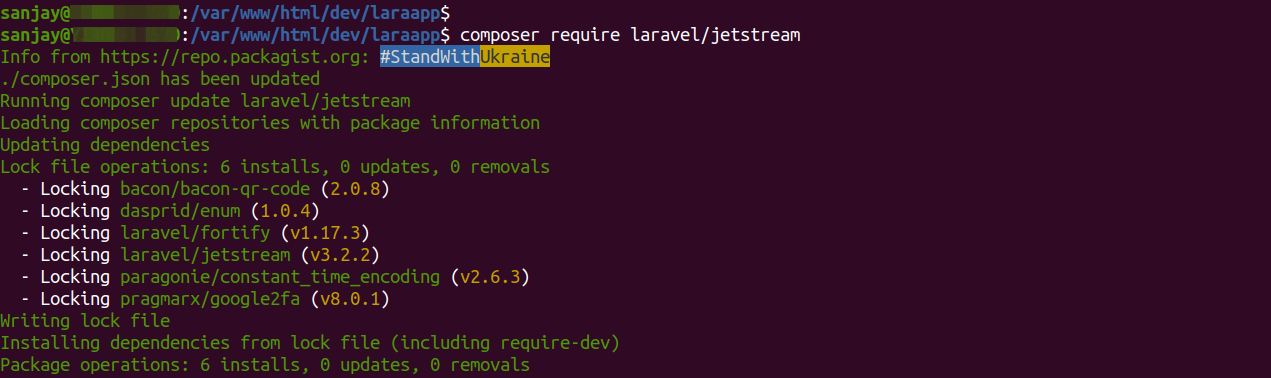Click the paragonie/constant_time_encoding package name
The width and height of the screenshot is (1271, 378).
(x=280, y=276)
